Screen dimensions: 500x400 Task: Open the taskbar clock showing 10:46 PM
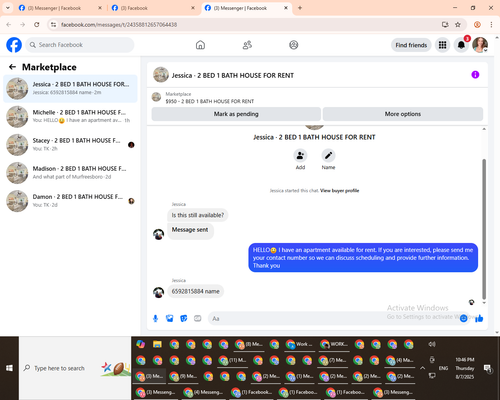tap(465, 368)
